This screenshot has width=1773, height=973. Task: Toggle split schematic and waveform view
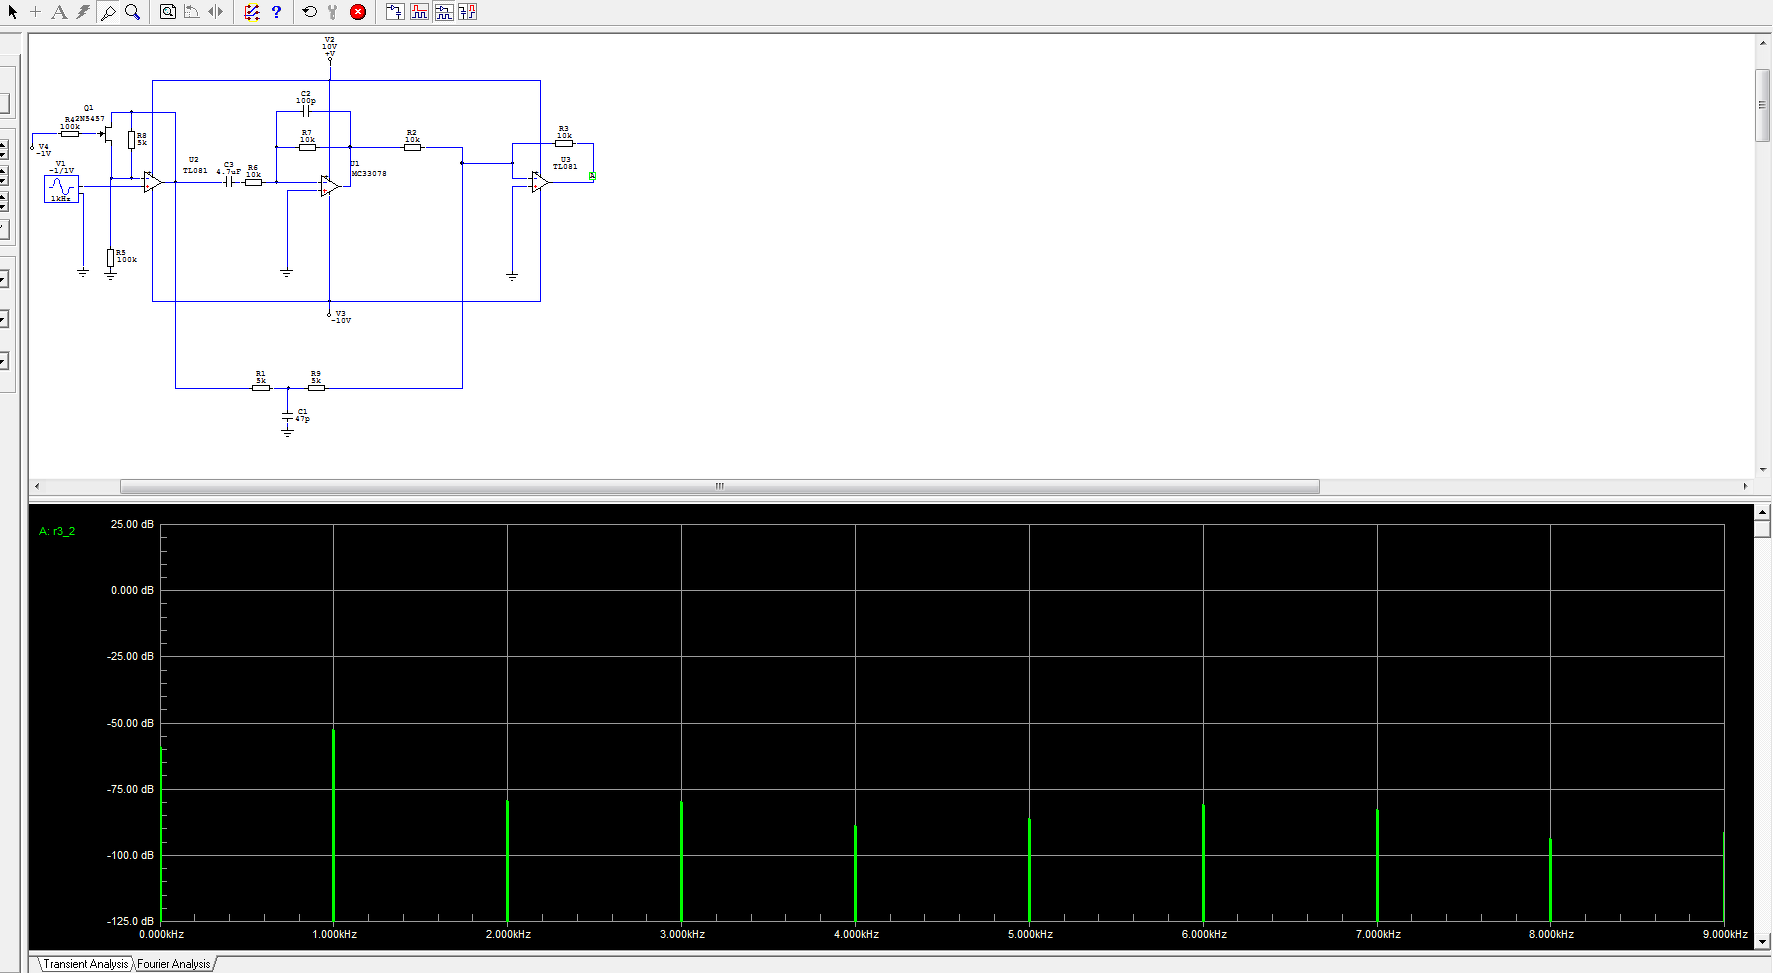(x=444, y=12)
